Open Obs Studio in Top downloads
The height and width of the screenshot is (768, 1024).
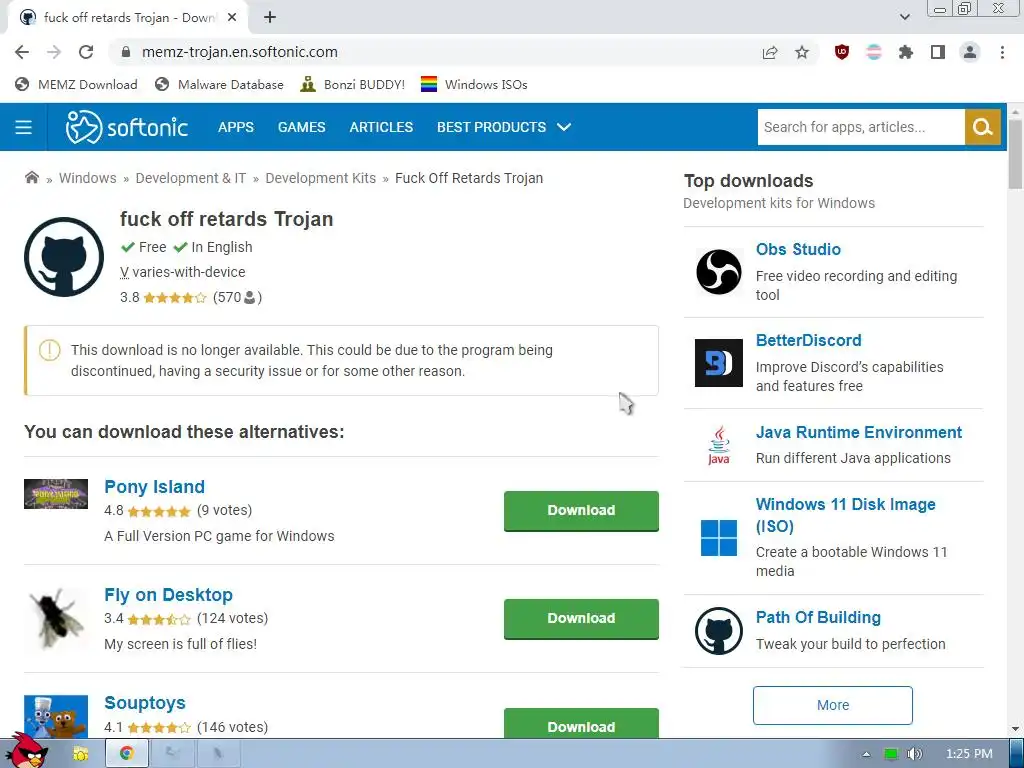click(x=798, y=249)
